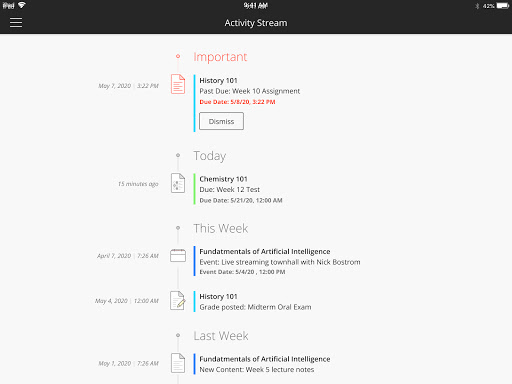Open the live streaming townhall event entry
Image resolution: width=512 pixels, height=384 pixels.
click(280, 262)
